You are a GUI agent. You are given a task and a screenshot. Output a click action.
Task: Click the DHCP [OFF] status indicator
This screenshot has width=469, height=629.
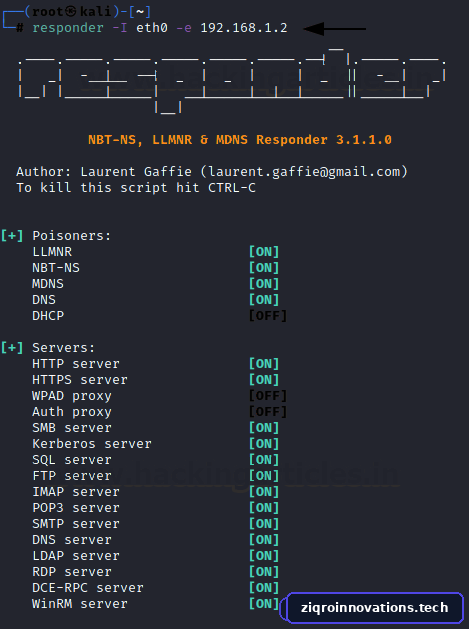coord(268,316)
